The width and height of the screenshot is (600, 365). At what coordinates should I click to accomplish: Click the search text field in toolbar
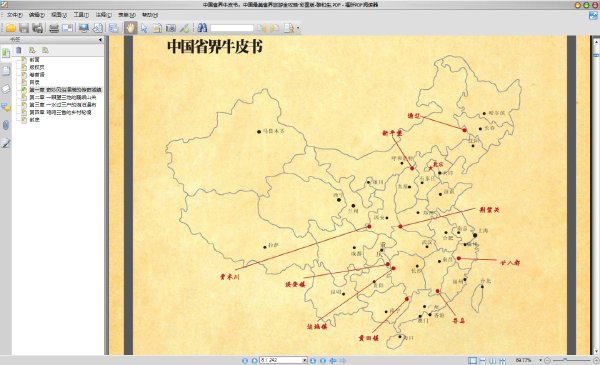click(232, 28)
